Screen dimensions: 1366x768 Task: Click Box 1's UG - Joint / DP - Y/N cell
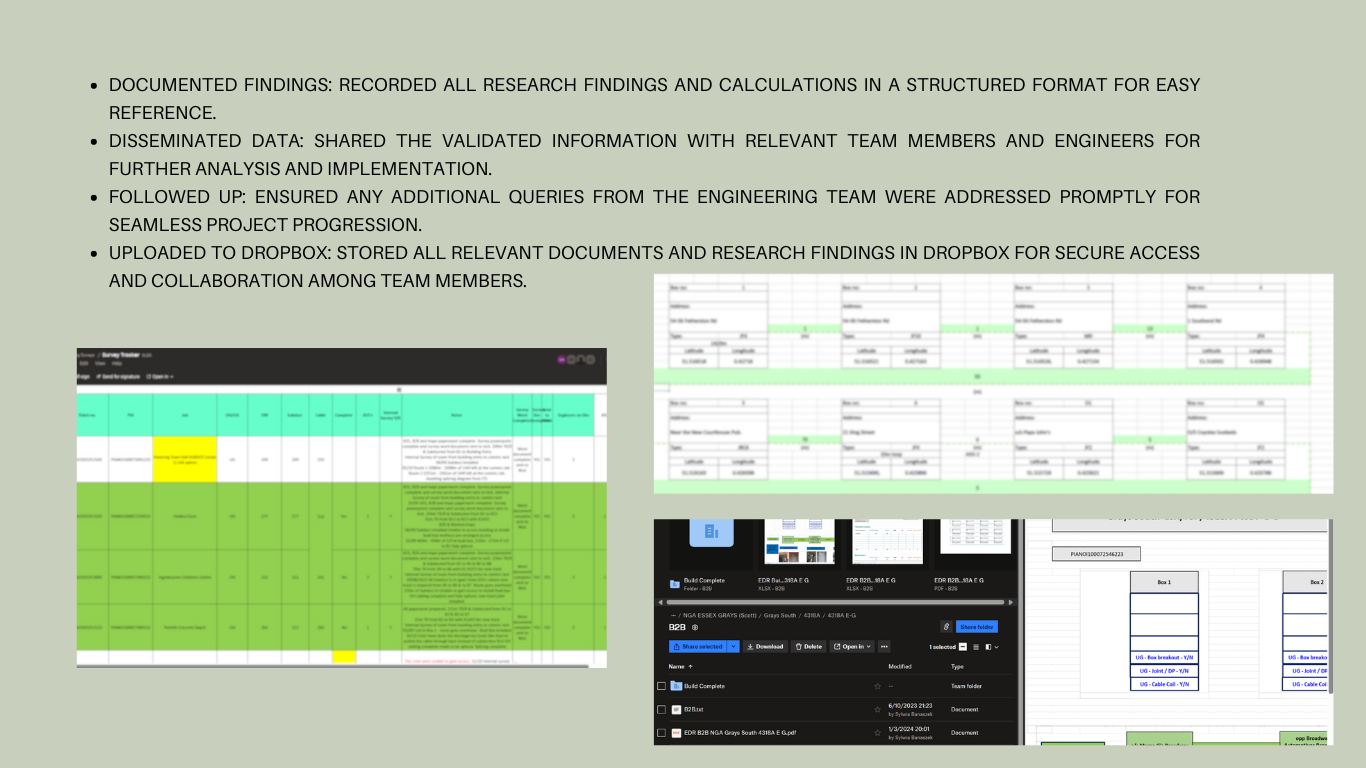tap(1164, 671)
